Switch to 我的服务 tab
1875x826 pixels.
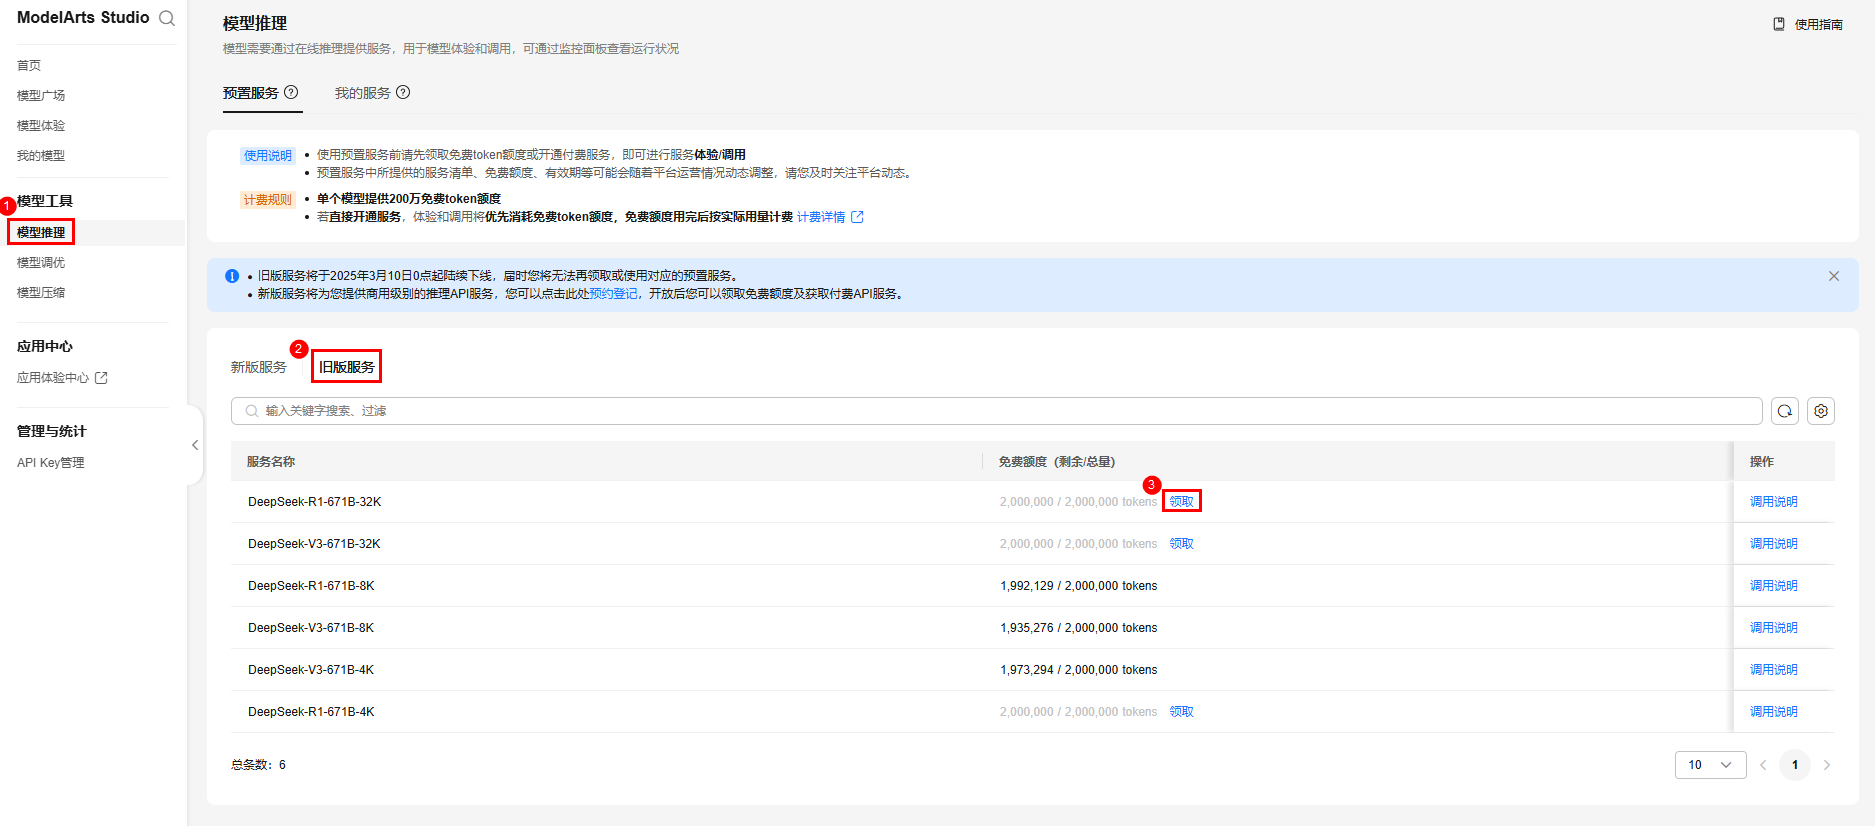coord(363,93)
